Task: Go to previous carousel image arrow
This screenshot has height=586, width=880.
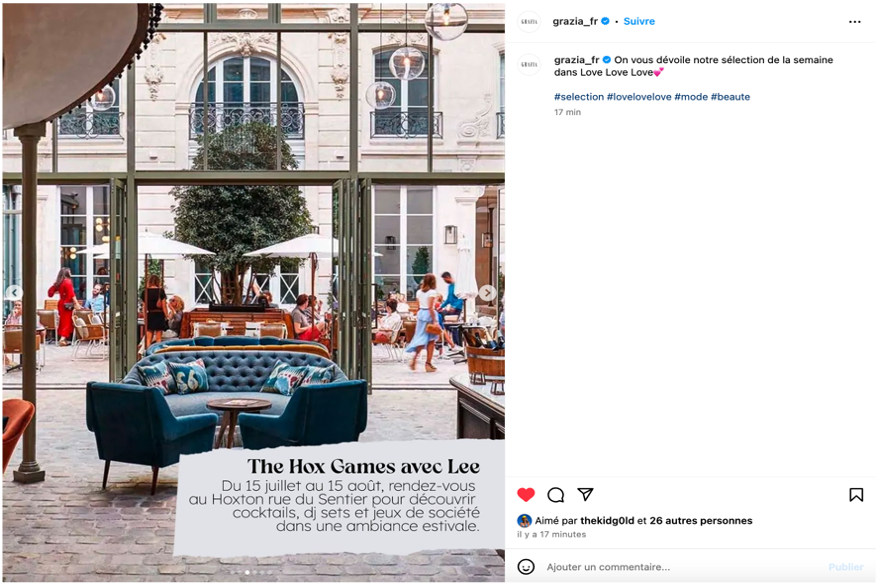Action: pyautogui.click(x=14, y=292)
